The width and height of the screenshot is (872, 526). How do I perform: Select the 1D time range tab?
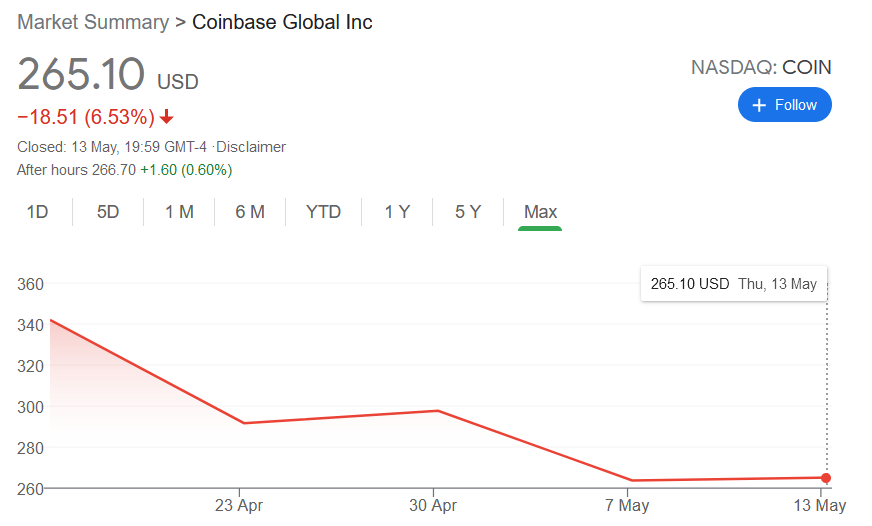tap(37, 212)
